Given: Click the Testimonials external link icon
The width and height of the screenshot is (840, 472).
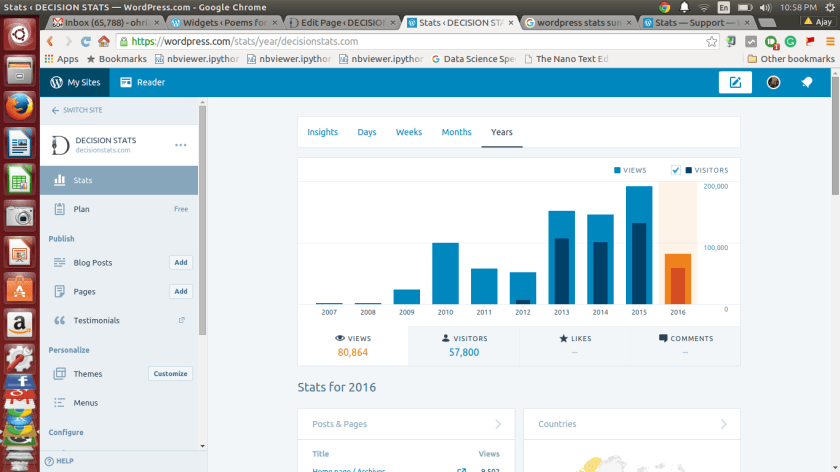Looking at the screenshot, I should (x=182, y=320).
